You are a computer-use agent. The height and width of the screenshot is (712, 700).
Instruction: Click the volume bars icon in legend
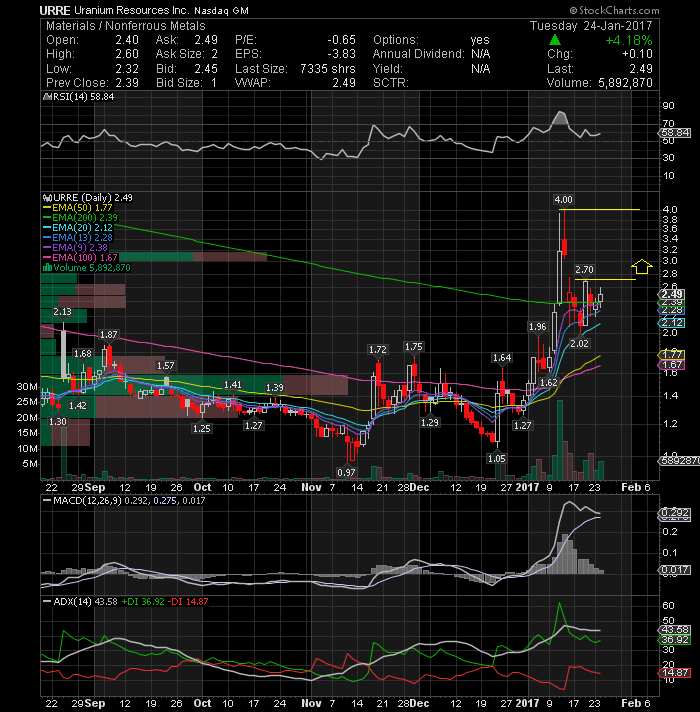click(x=47, y=267)
